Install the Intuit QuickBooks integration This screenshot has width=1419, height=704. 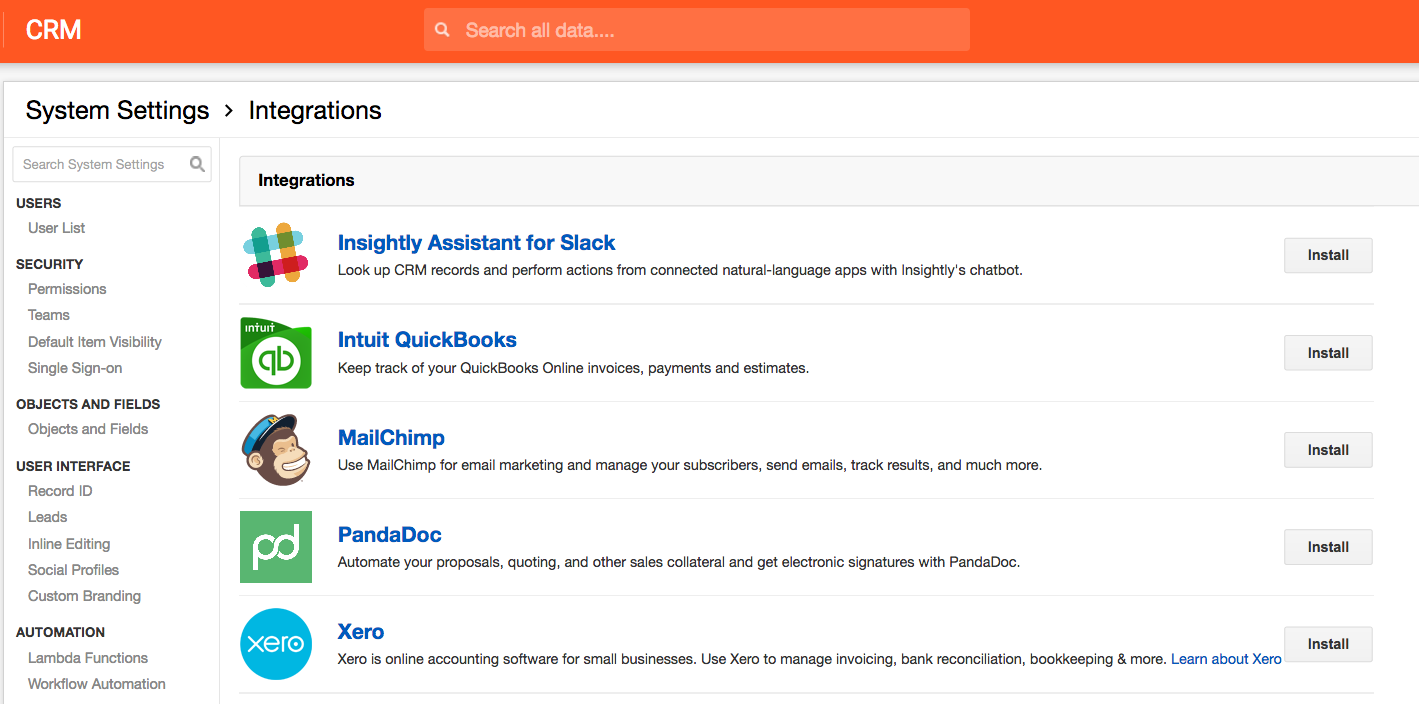click(x=1328, y=353)
